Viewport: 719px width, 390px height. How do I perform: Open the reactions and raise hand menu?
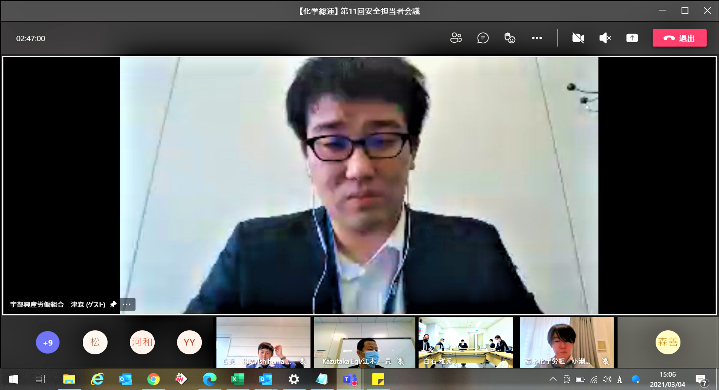click(509, 38)
